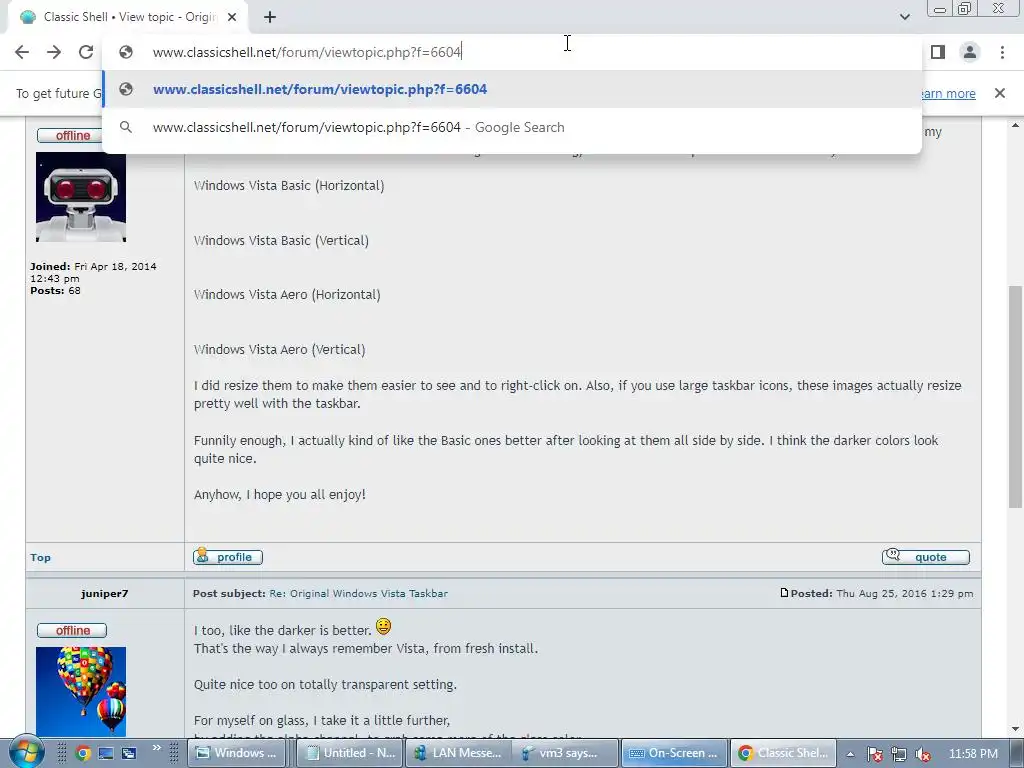Screen dimensions: 1024x768
Task: Toggle the Chrome side panel
Action: pyautogui.click(x=938, y=52)
